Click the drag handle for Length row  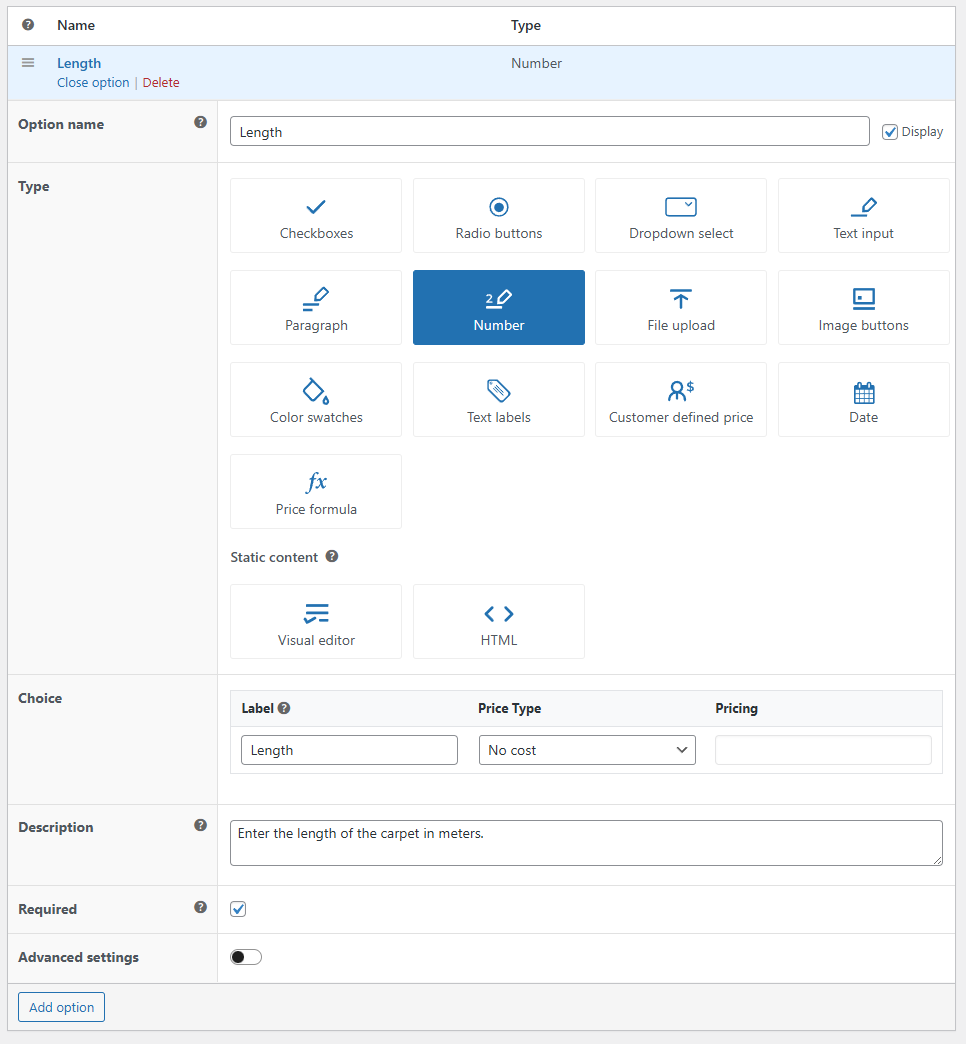28,63
